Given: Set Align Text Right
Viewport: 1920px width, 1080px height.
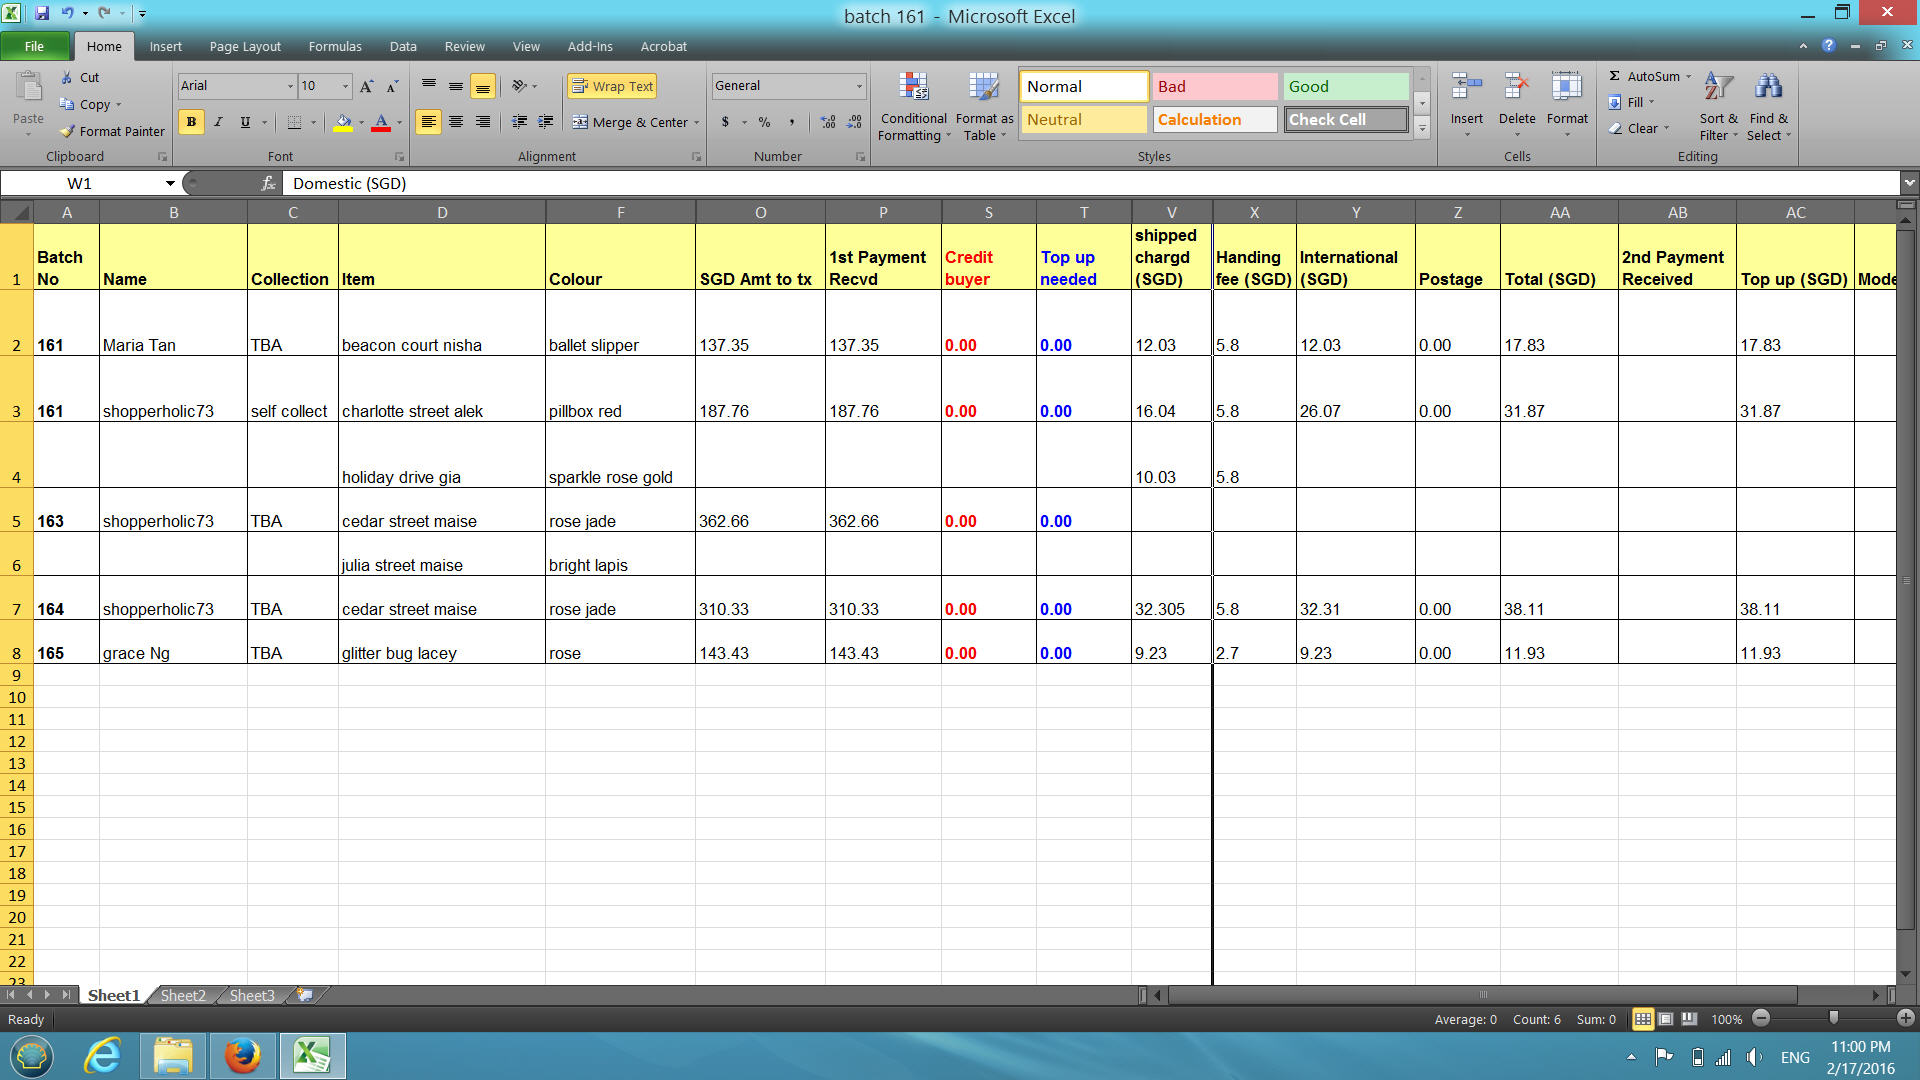Looking at the screenshot, I should (x=483, y=122).
